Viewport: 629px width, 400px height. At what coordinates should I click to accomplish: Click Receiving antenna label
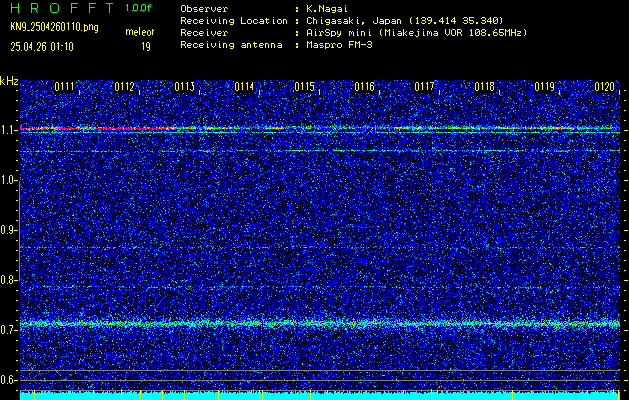[x=231, y=45]
